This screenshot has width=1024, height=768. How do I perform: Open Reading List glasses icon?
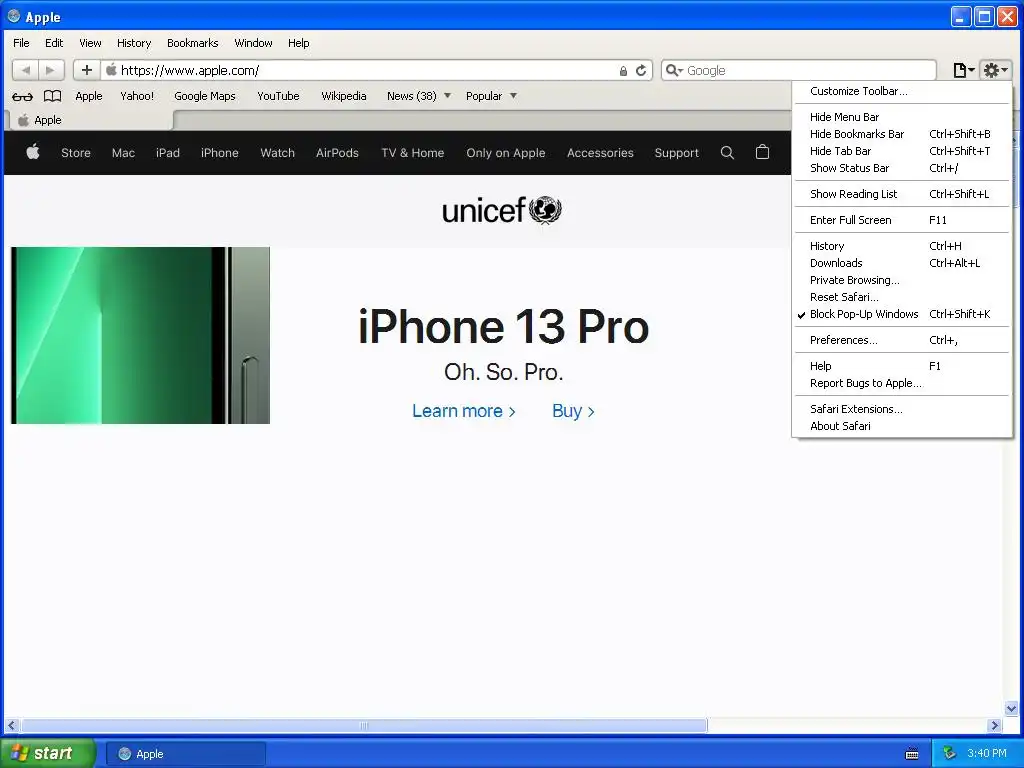pos(22,96)
